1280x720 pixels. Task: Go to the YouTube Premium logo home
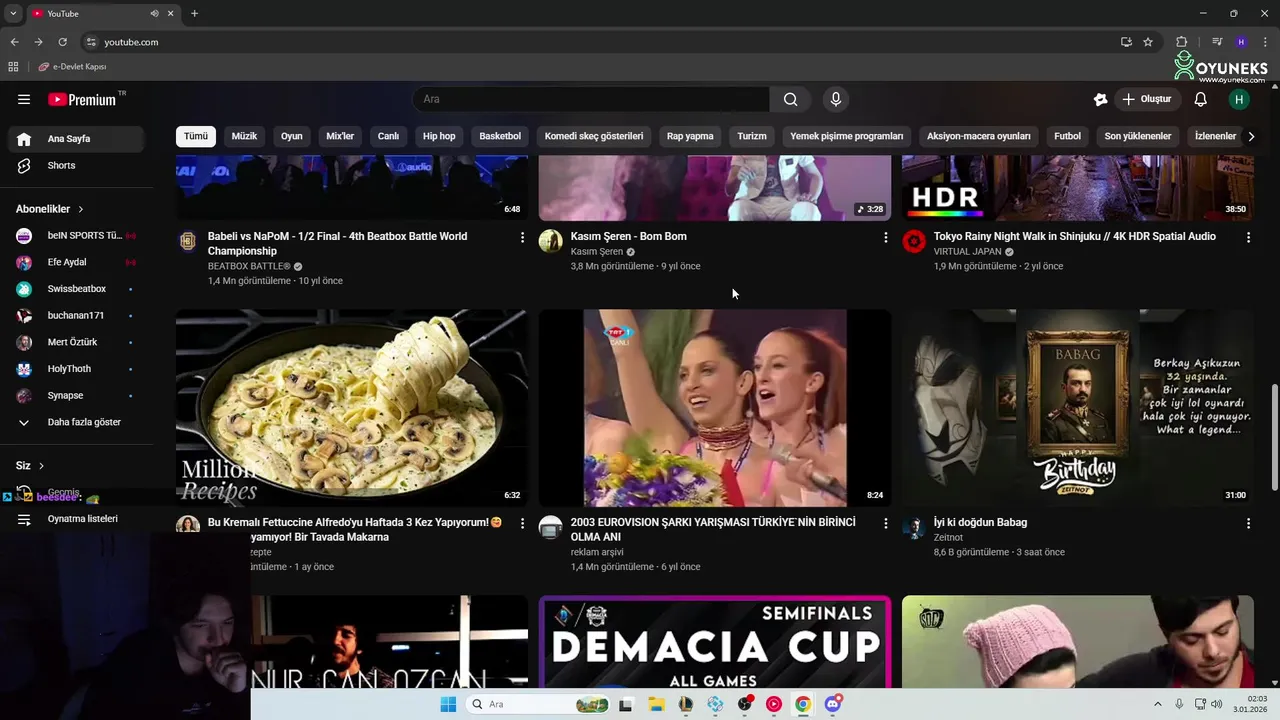pyautogui.click(x=84, y=99)
